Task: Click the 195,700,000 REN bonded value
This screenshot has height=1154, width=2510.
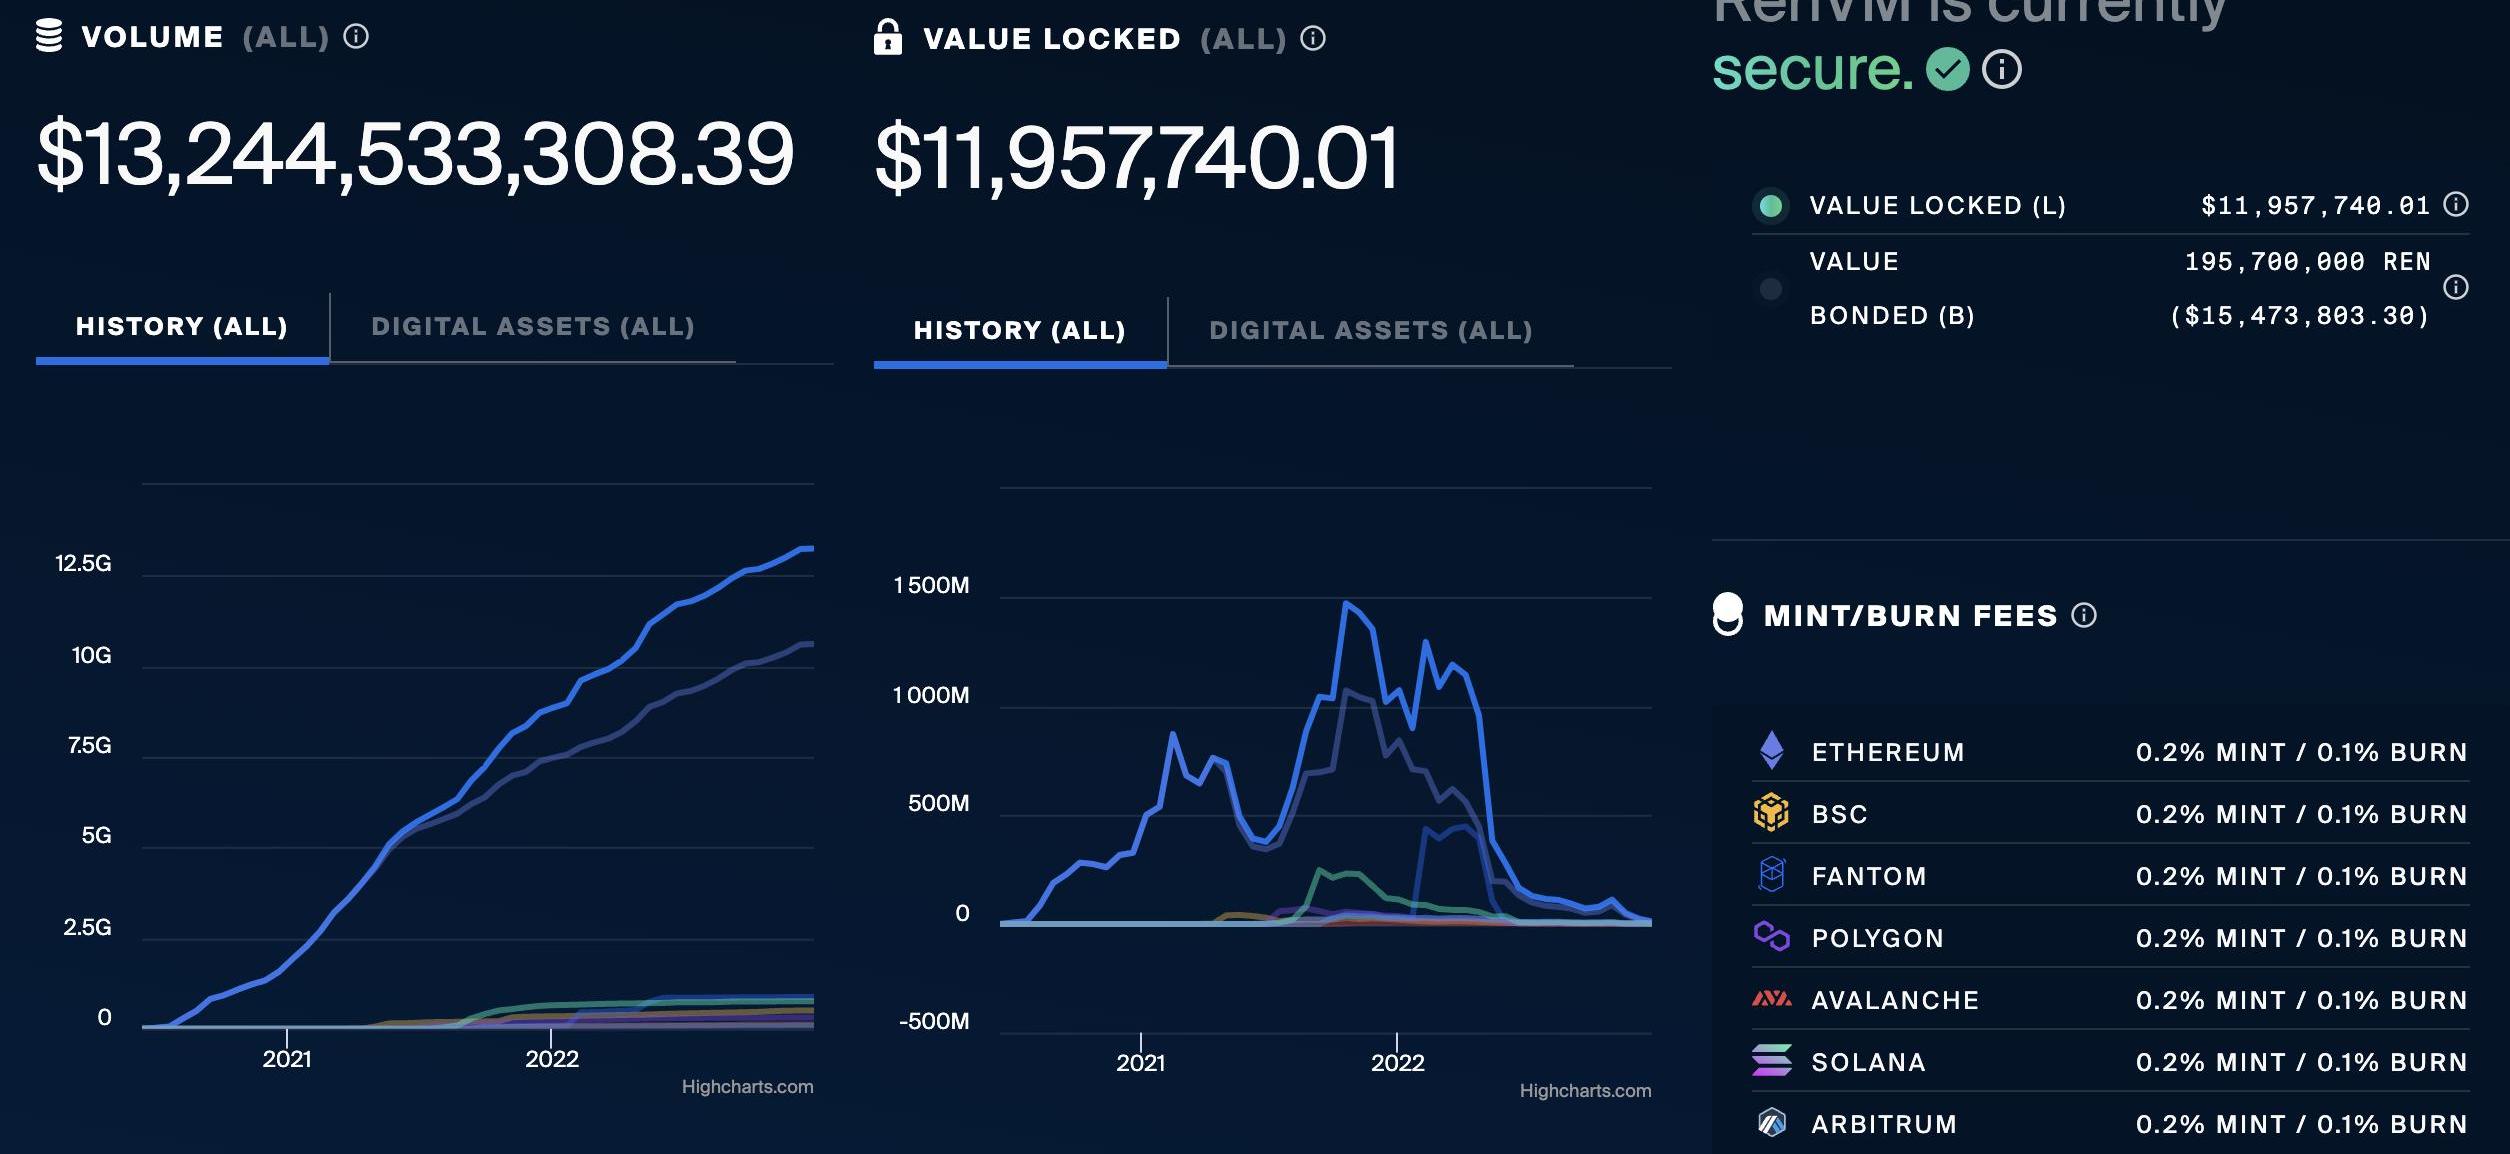Action: click(x=2308, y=262)
